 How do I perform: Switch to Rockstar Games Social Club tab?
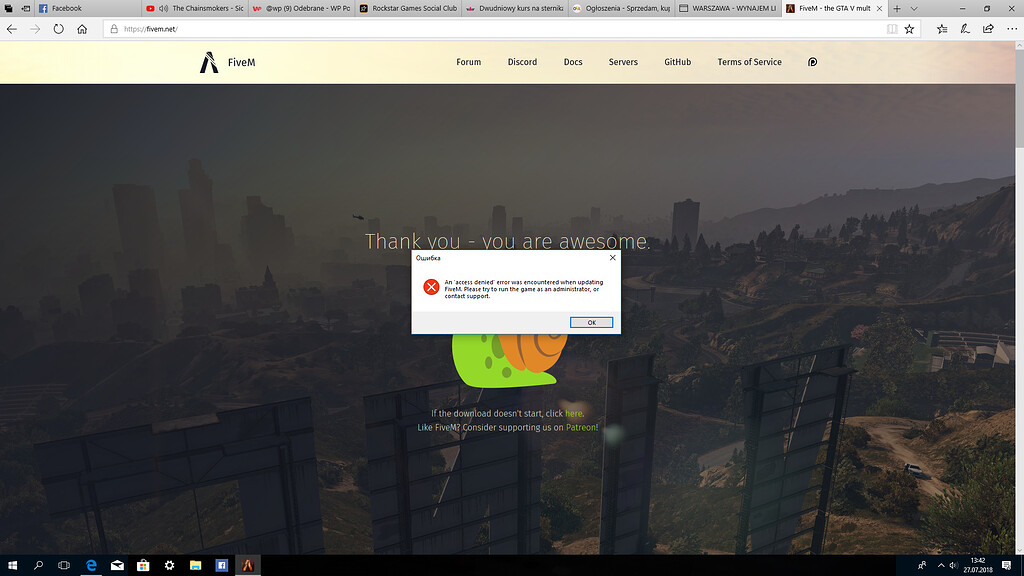click(x=408, y=8)
